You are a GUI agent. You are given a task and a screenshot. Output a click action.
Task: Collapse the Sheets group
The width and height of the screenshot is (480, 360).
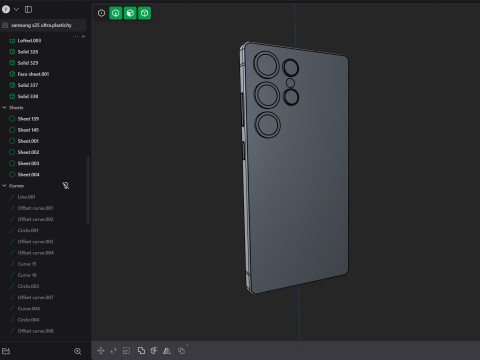pyautogui.click(x=4, y=108)
